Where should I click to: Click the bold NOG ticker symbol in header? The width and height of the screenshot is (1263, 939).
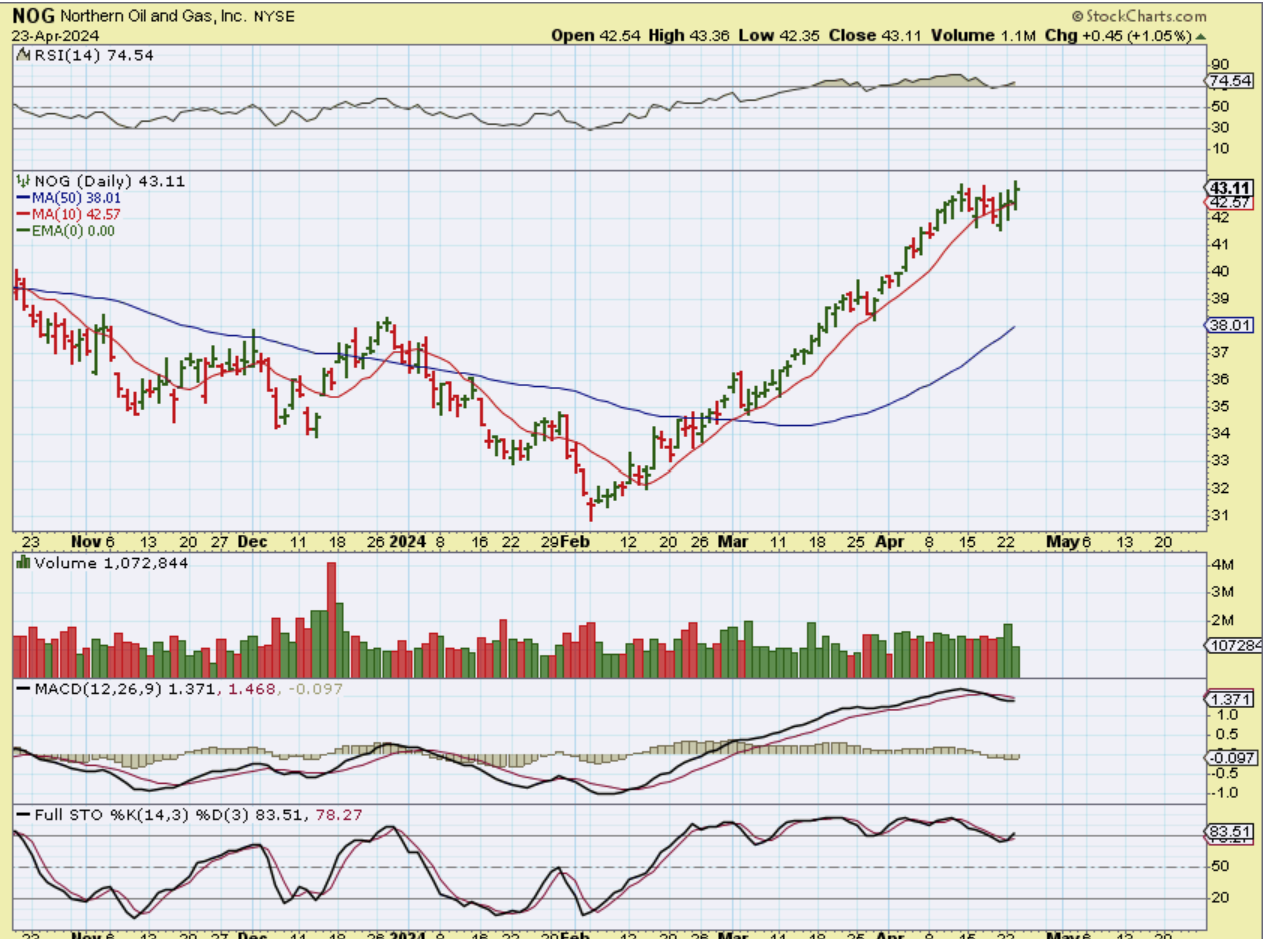tap(32, 16)
